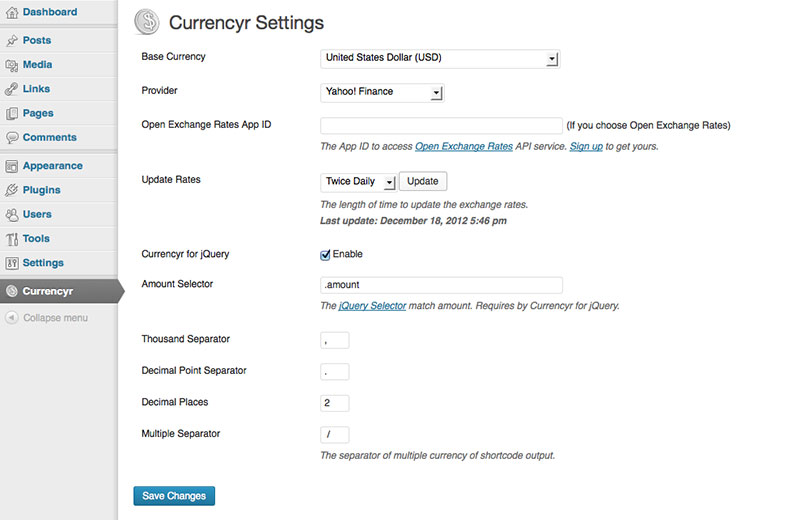Click the Media library icon
Screen dimensions: 800x520
12,65
